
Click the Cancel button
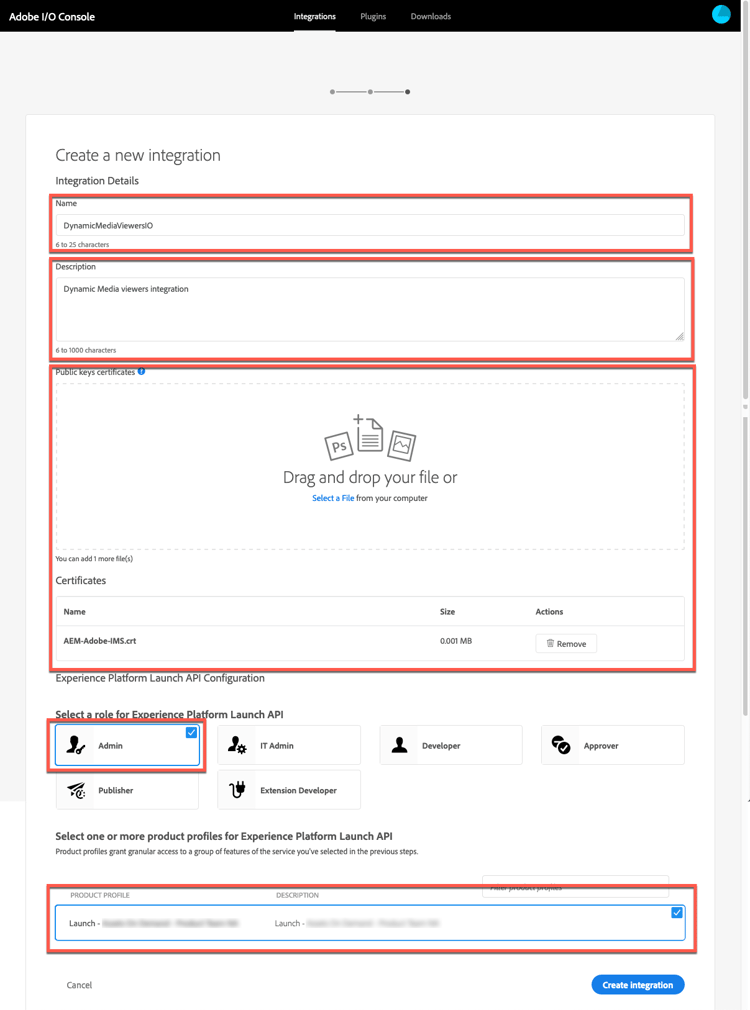(79, 985)
